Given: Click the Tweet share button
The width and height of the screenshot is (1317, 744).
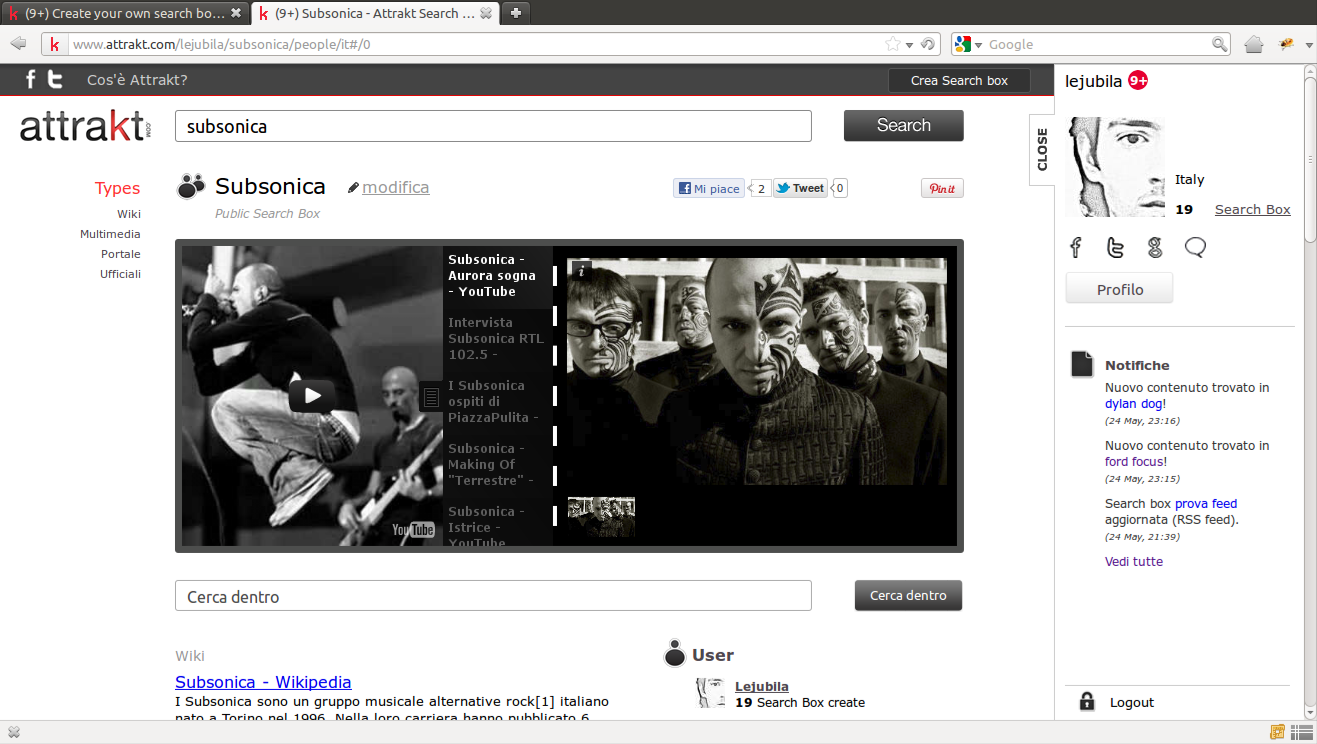Looking at the screenshot, I should pos(800,188).
